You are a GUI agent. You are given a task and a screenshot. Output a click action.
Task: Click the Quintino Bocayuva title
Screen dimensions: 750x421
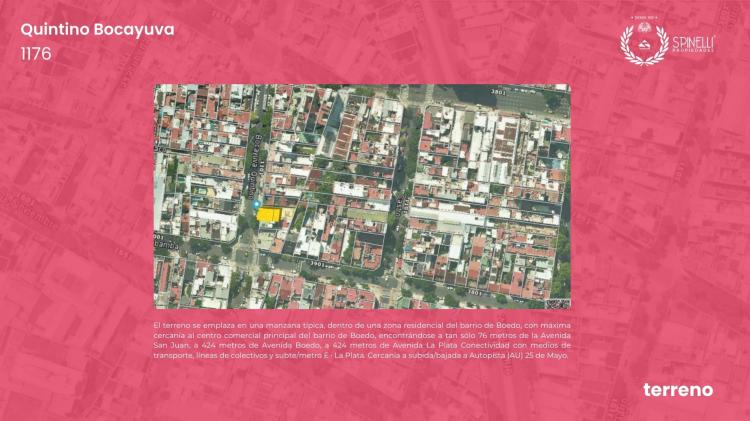point(97,30)
